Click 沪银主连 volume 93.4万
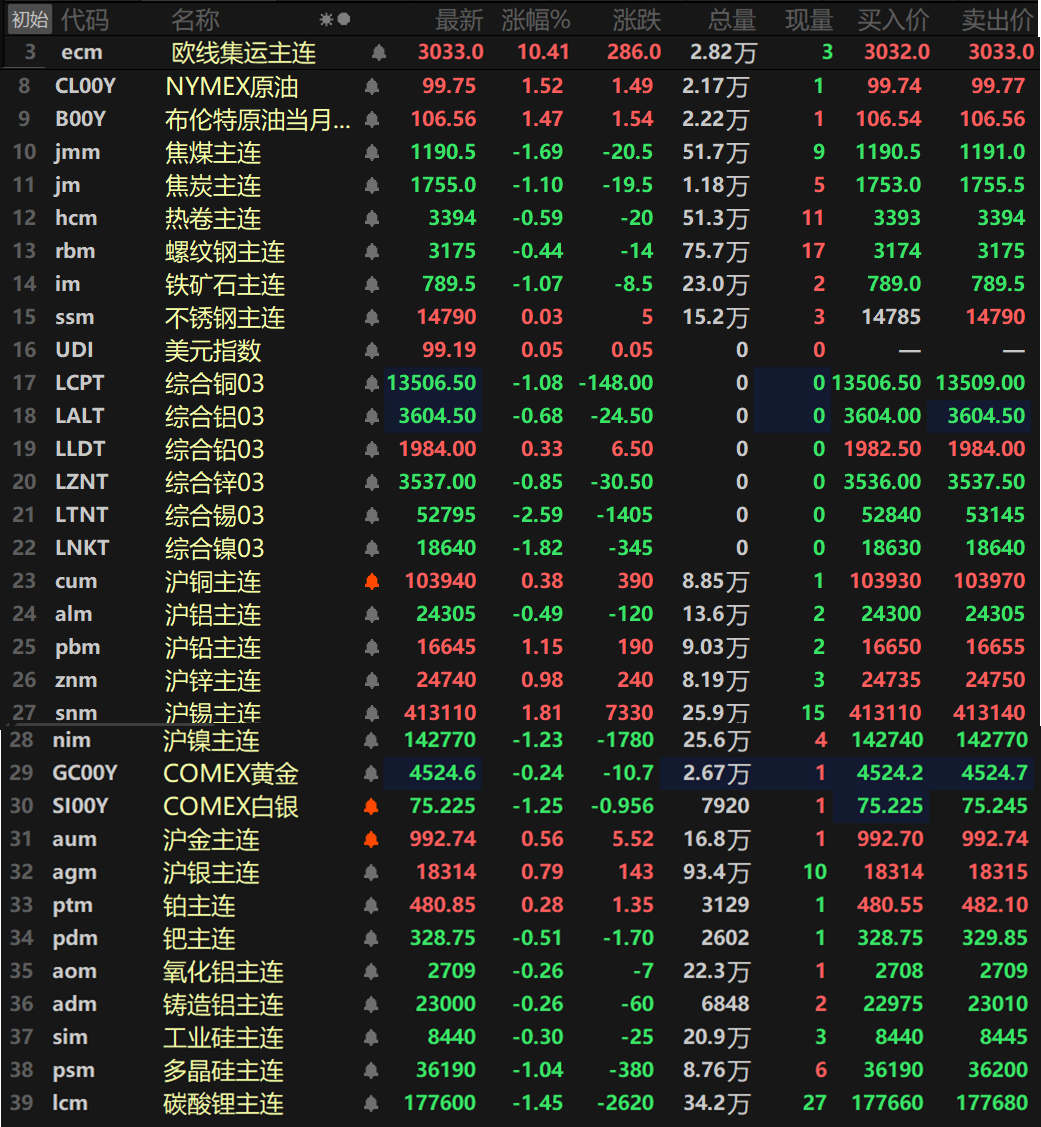This screenshot has height=1127, width=1041. point(716,873)
